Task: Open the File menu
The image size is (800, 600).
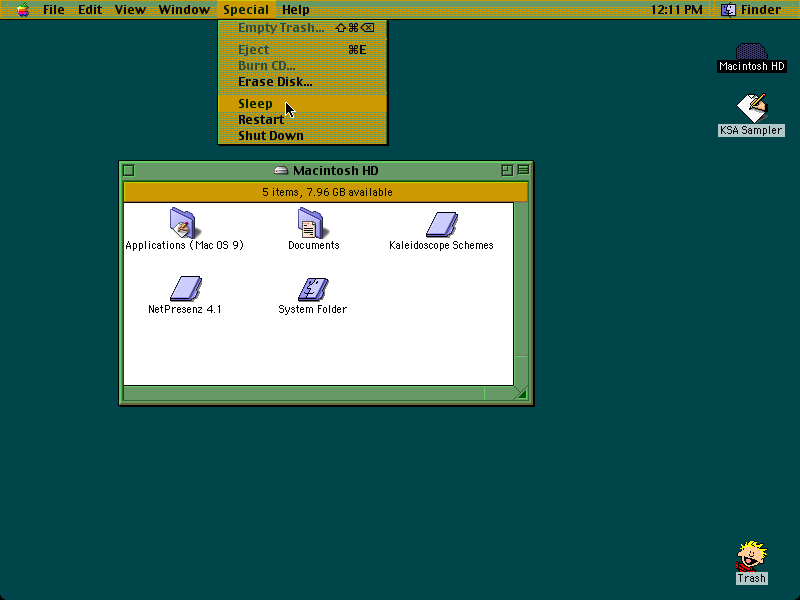Action: pos(54,9)
